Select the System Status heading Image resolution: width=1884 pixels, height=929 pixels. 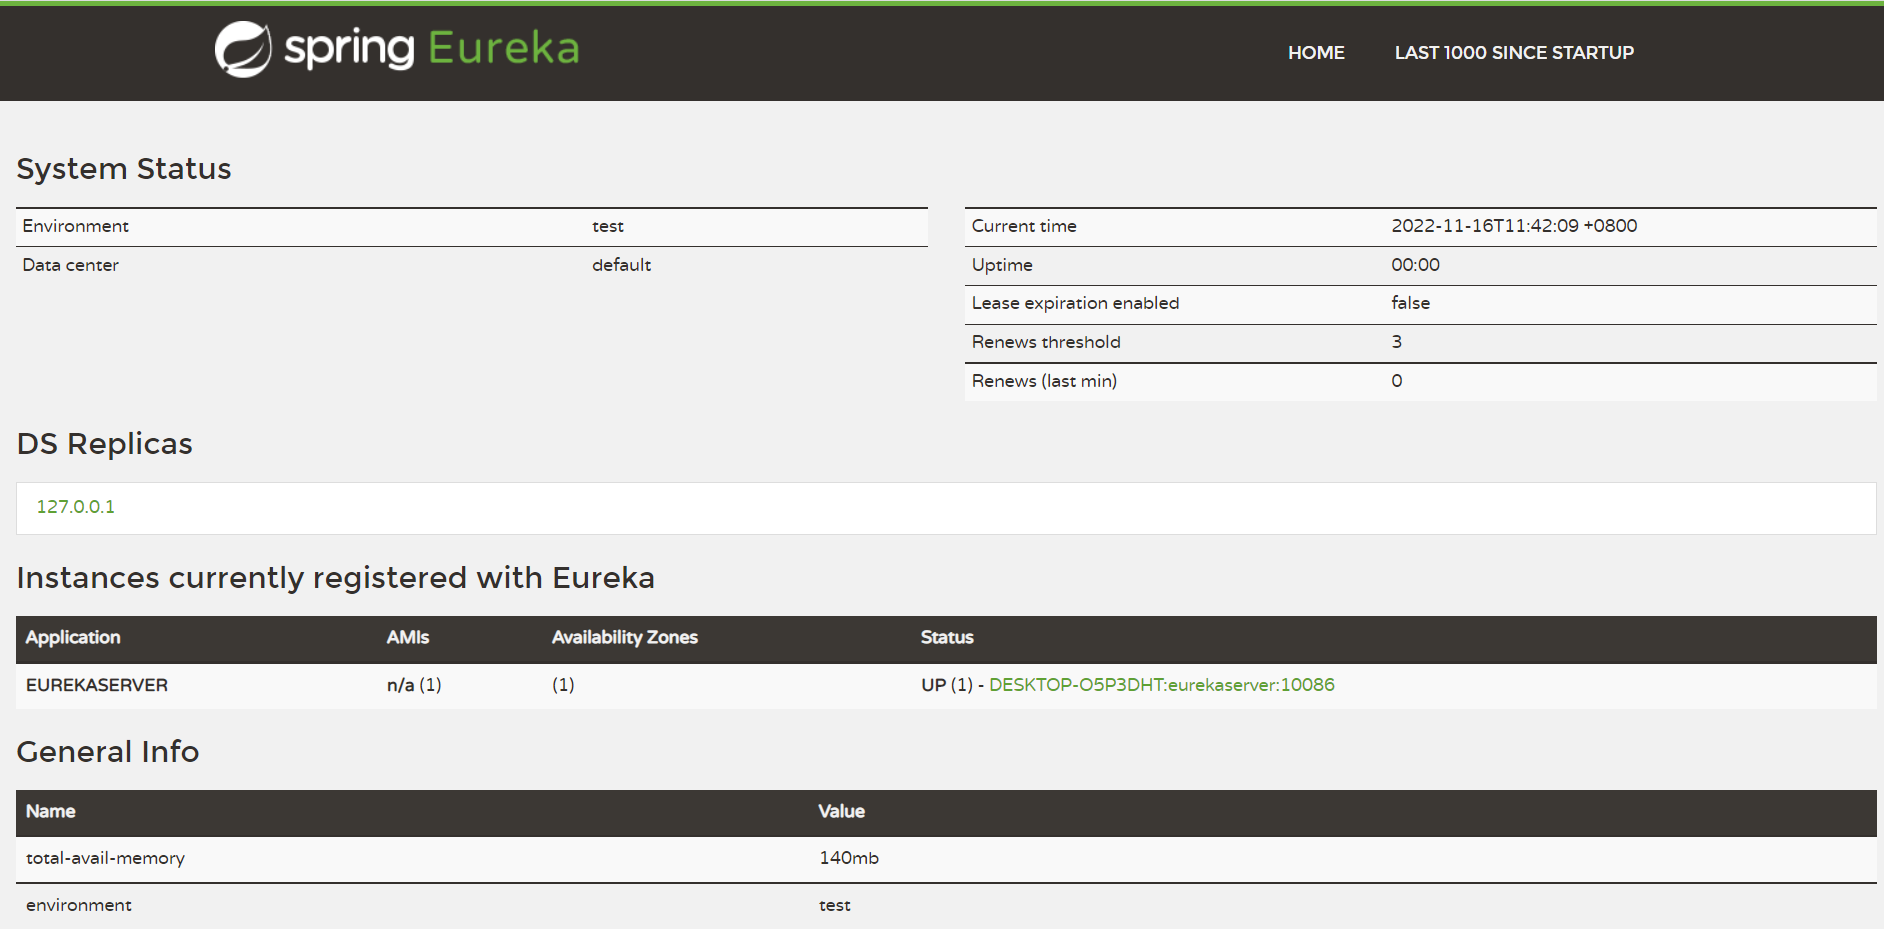pyautogui.click(x=124, y=169)
